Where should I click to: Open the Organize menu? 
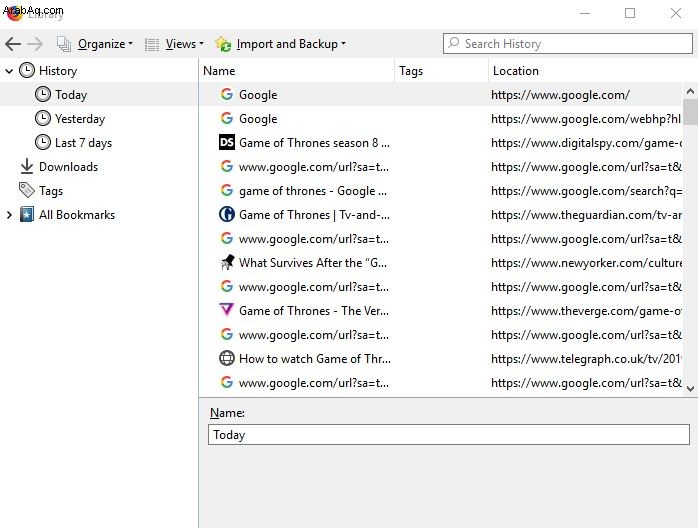105,44
